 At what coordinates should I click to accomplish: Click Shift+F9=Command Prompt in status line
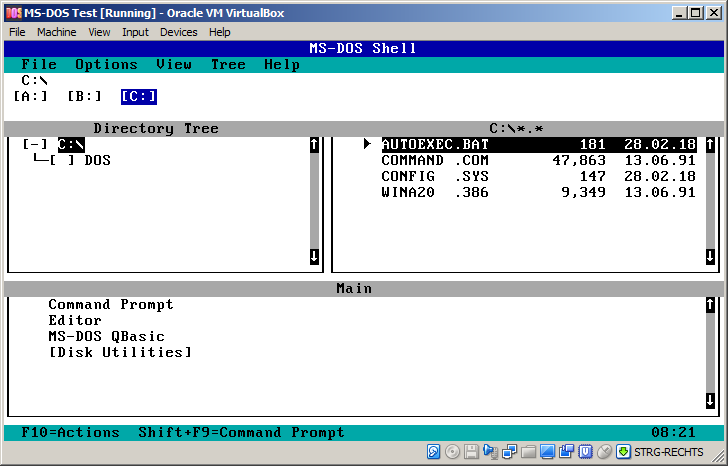(x=241, y=433)
